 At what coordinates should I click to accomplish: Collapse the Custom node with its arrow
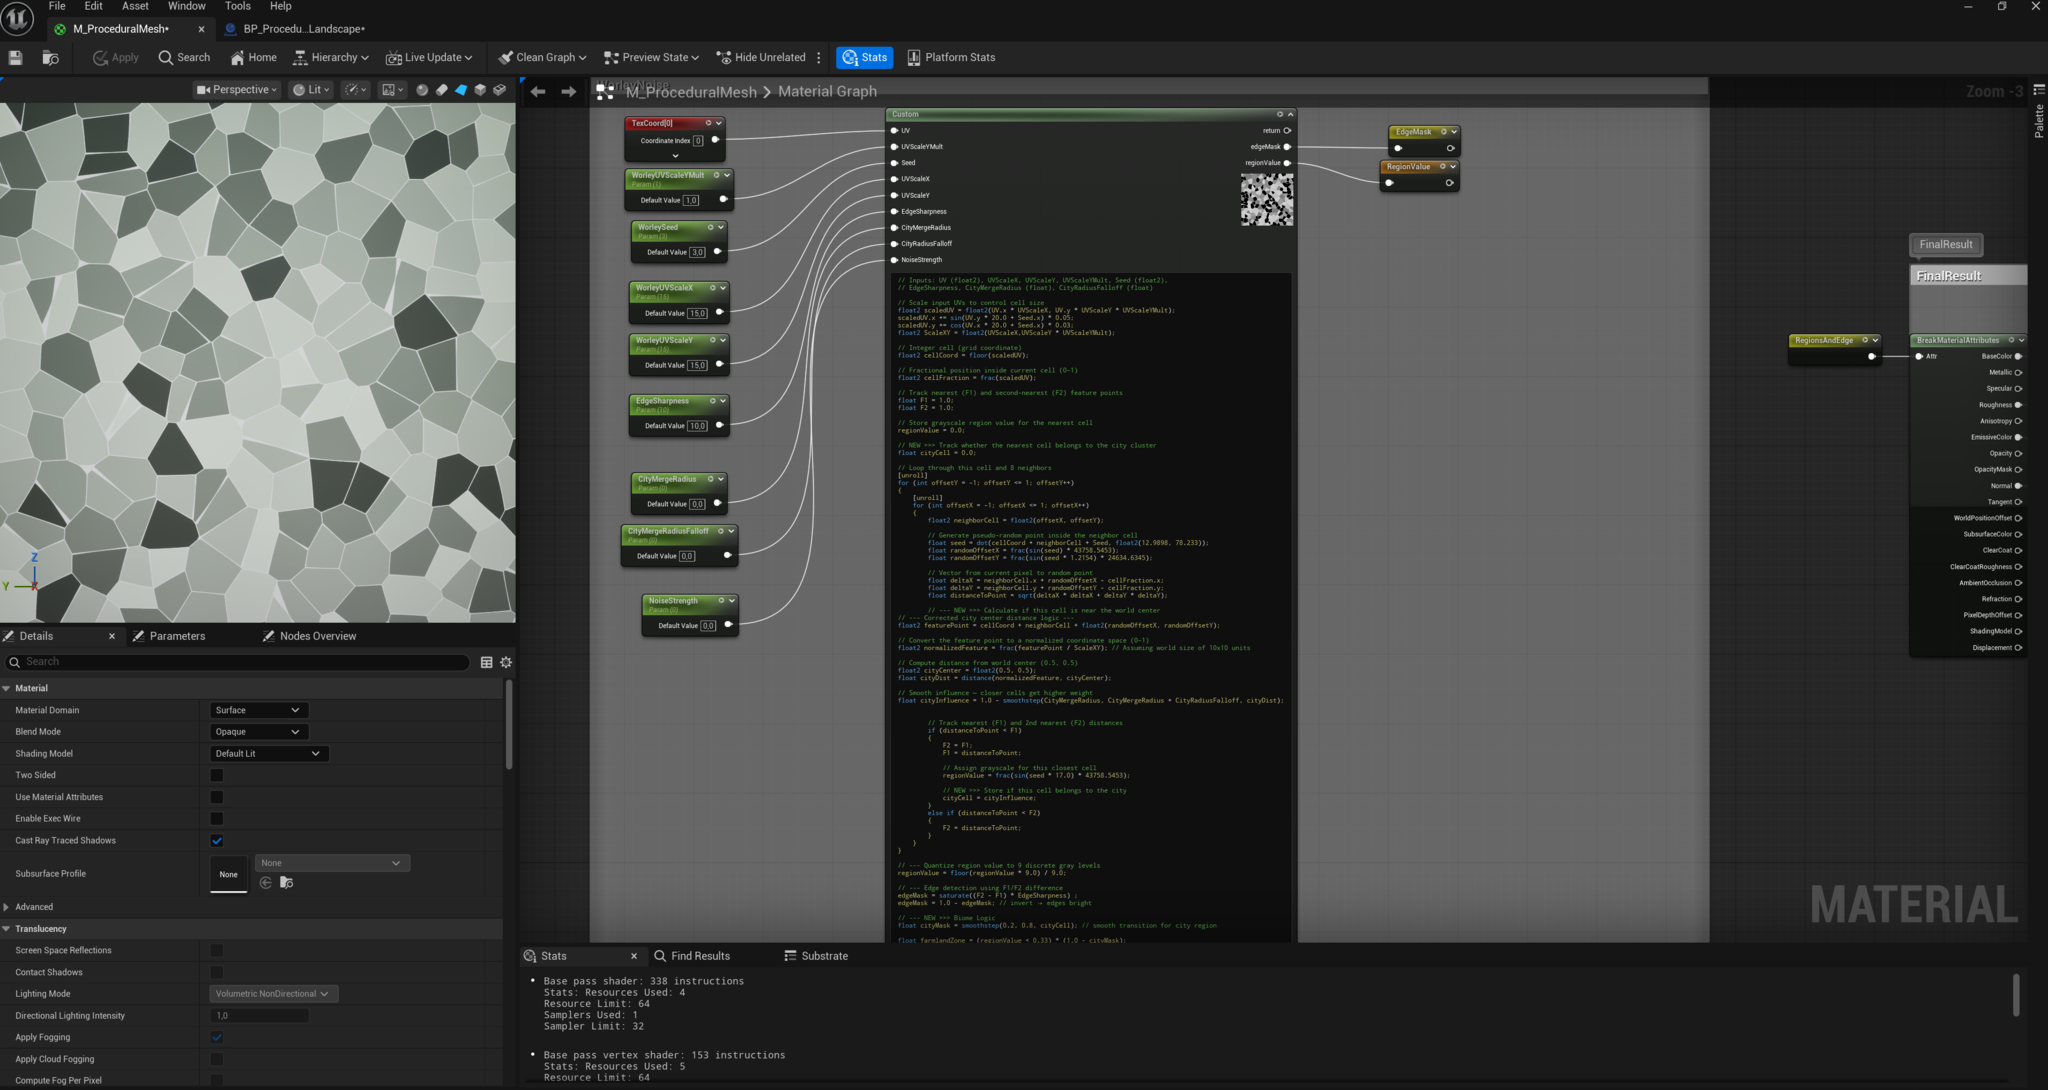(1290, 114)
